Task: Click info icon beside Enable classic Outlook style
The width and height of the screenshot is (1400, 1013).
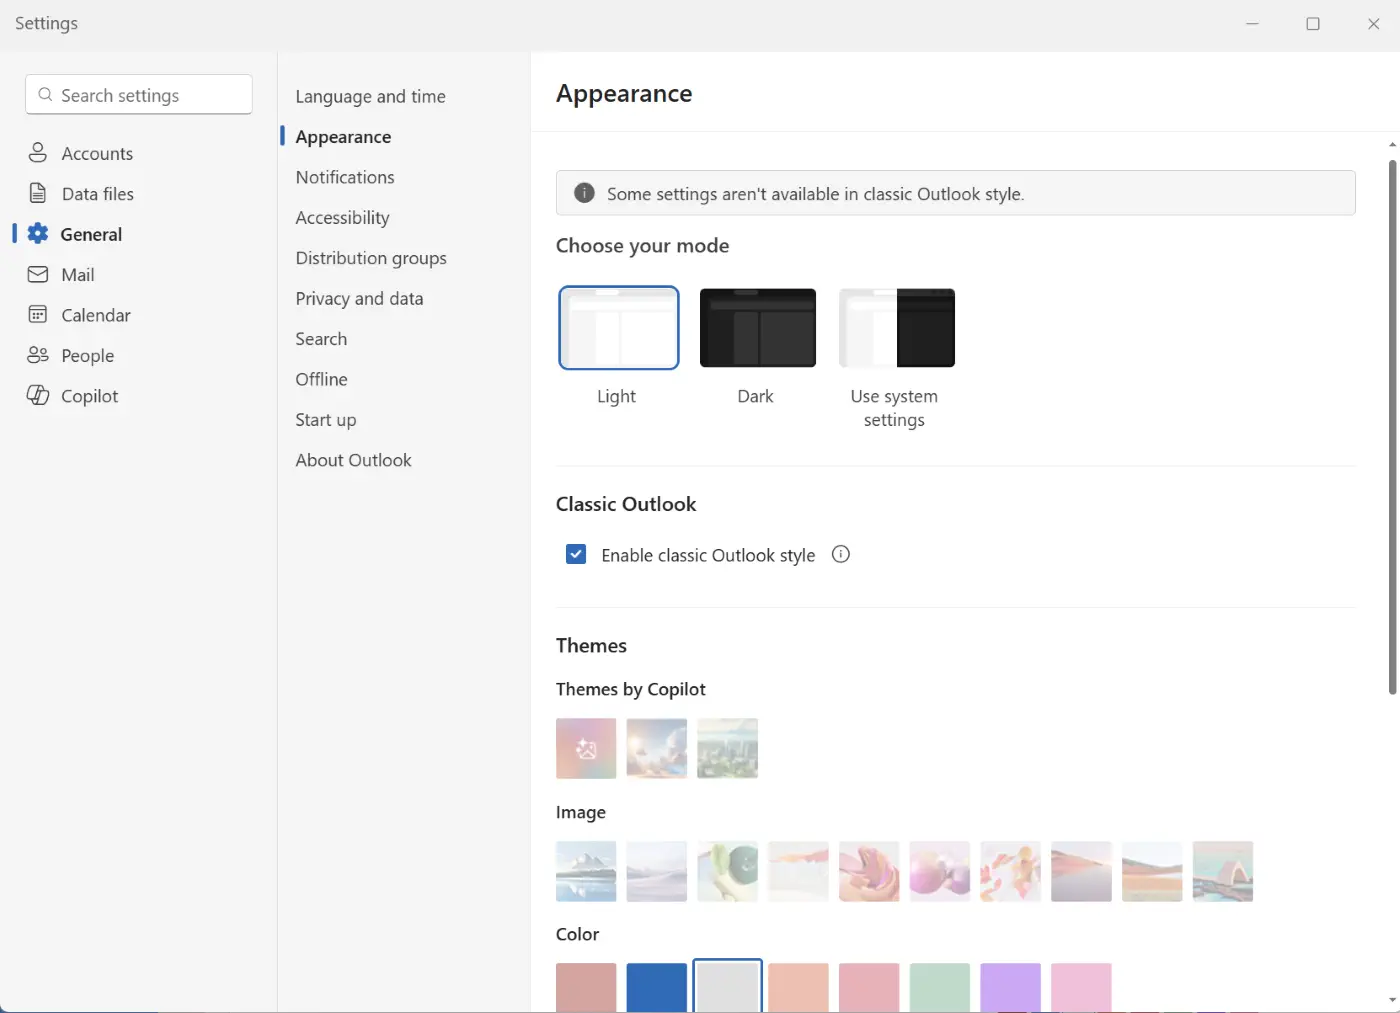Action: pos(841,554)
